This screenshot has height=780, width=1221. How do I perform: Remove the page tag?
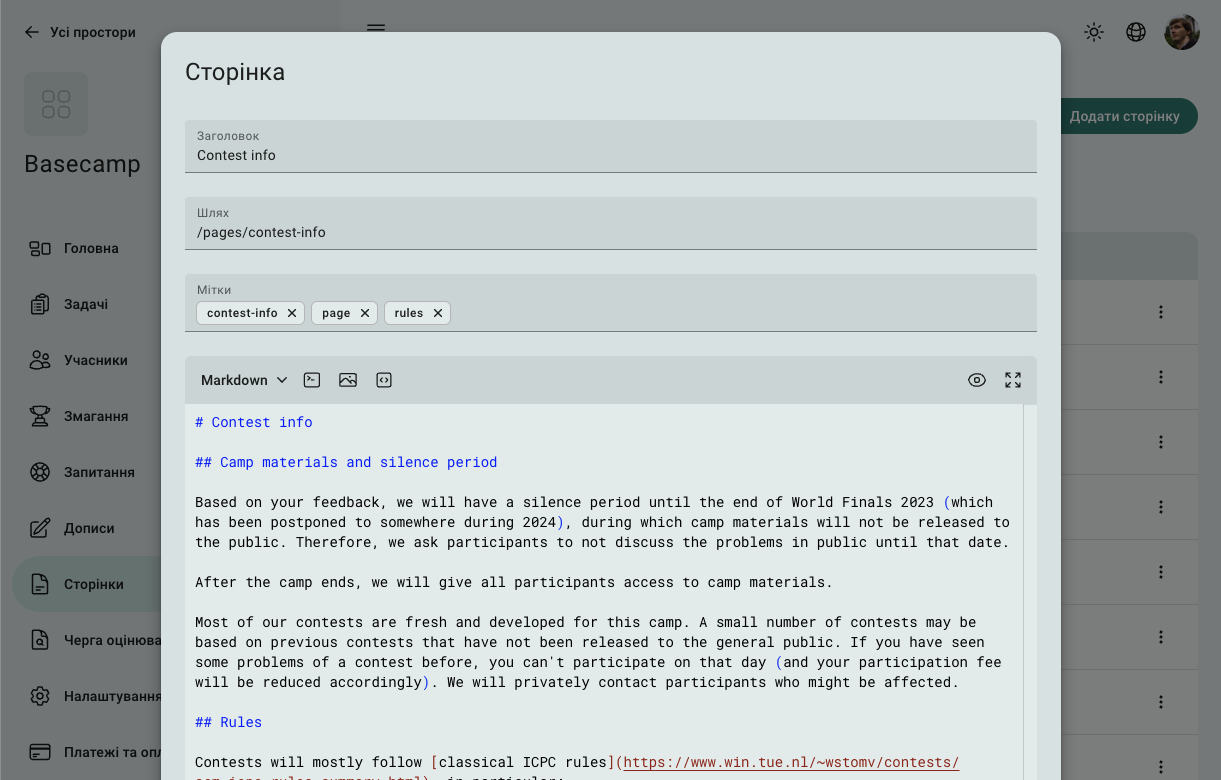(365, 313)
